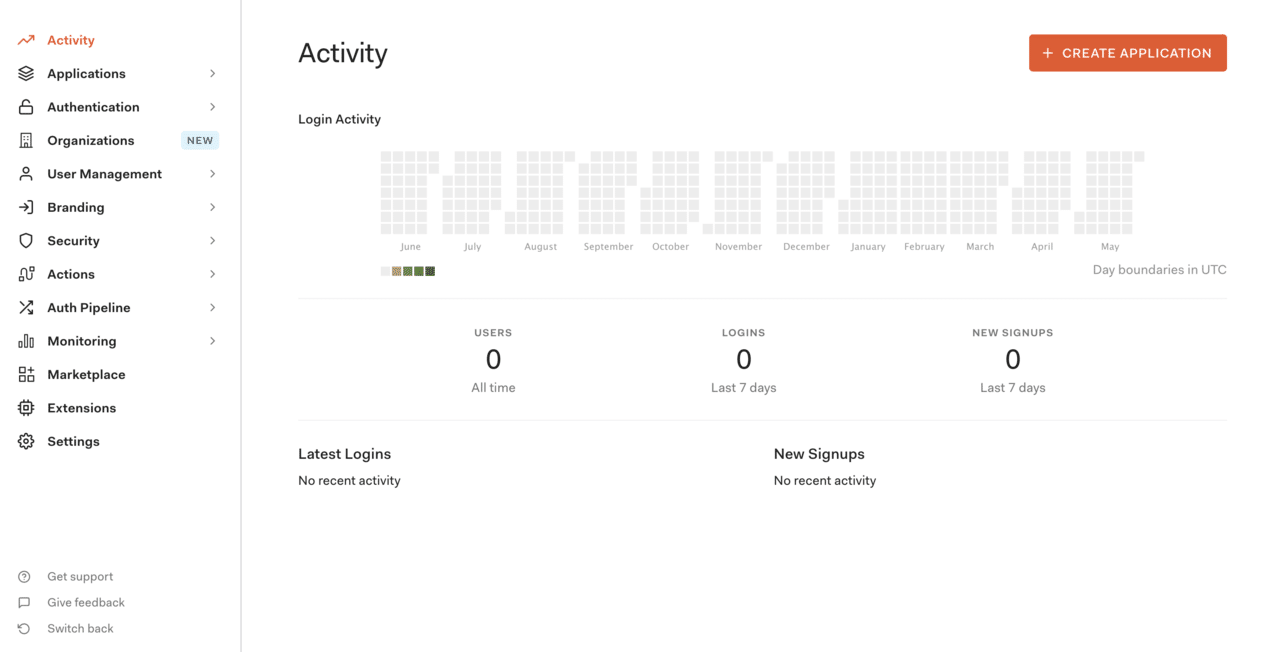
Task: Select the Organizations menu item
Action: click(x=90, y=141)
